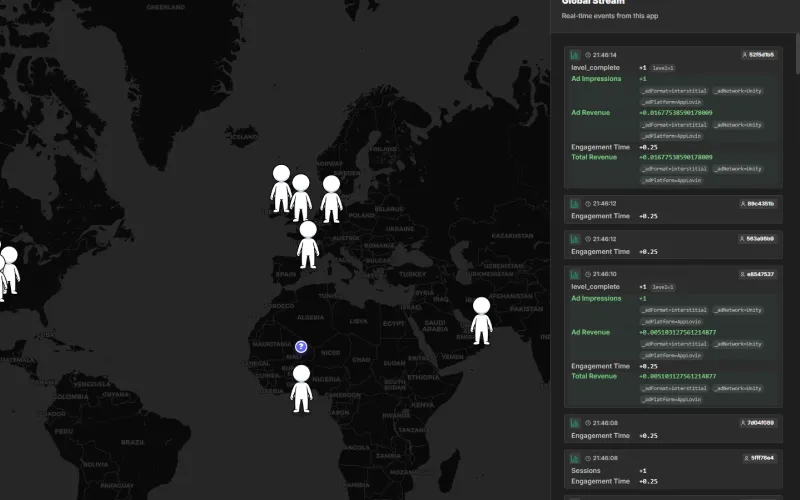Open user badge 52f5df65 on the 21:46:14 event
800x500 pixels.
point(758,55)
